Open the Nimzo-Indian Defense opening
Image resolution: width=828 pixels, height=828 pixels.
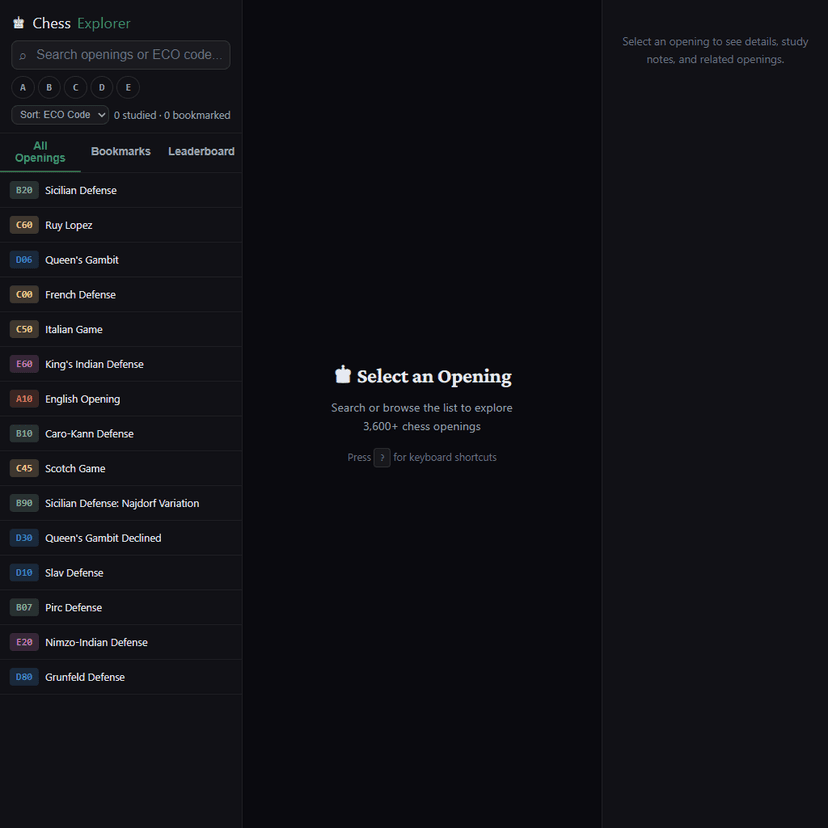click(96, 642)
